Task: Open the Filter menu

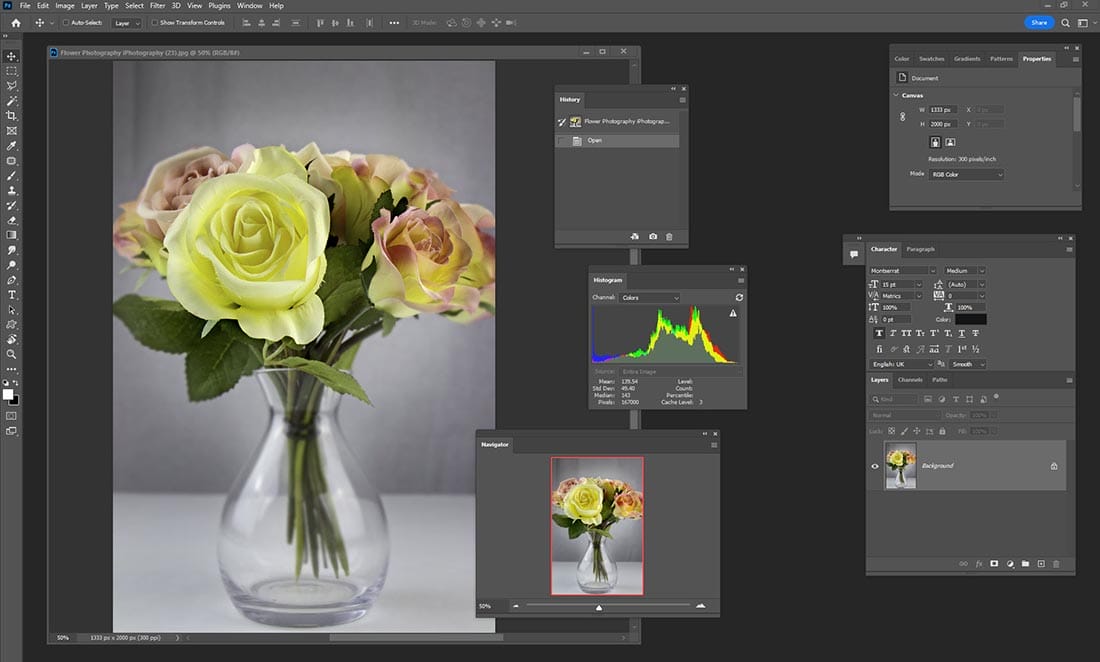Action: pyautogui.click(x=157, y=5)
